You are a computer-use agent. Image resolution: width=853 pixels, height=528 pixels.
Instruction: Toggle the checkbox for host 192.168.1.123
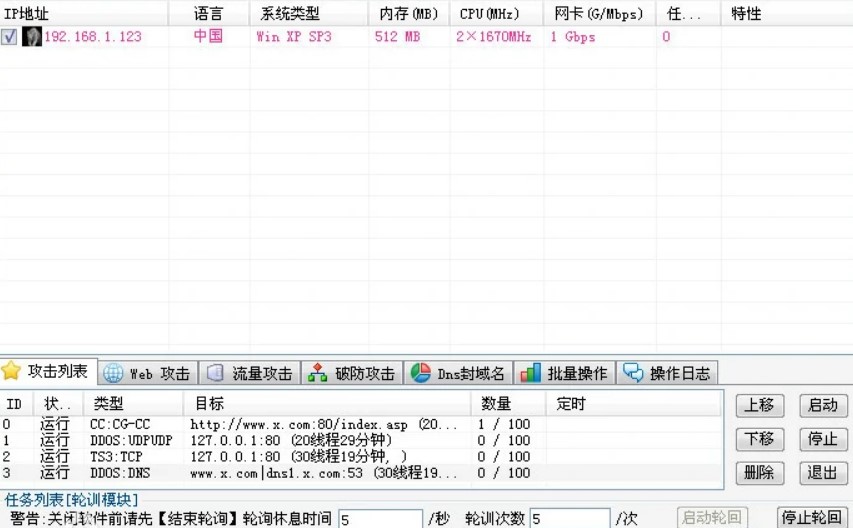(x=9, y=37)
